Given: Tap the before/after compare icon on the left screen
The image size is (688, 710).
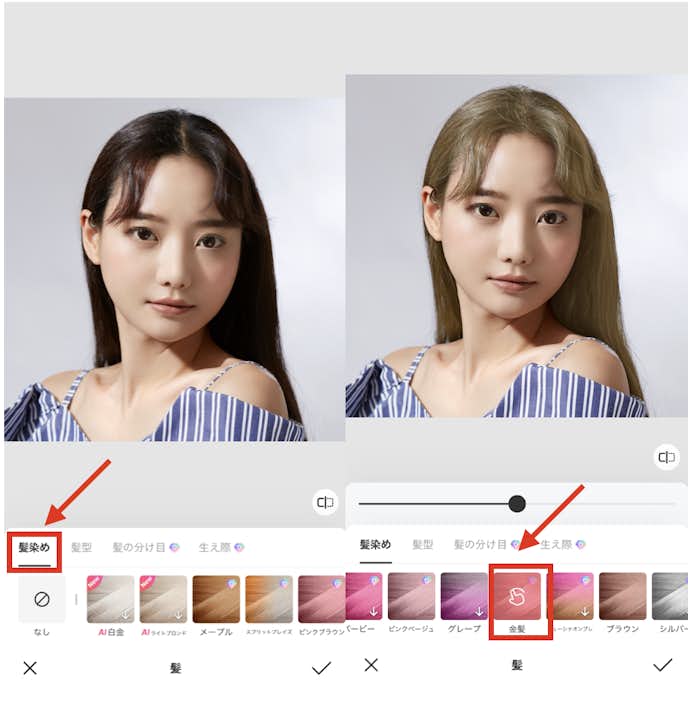Looking at the screenshot, I should [x=325, y=503].
